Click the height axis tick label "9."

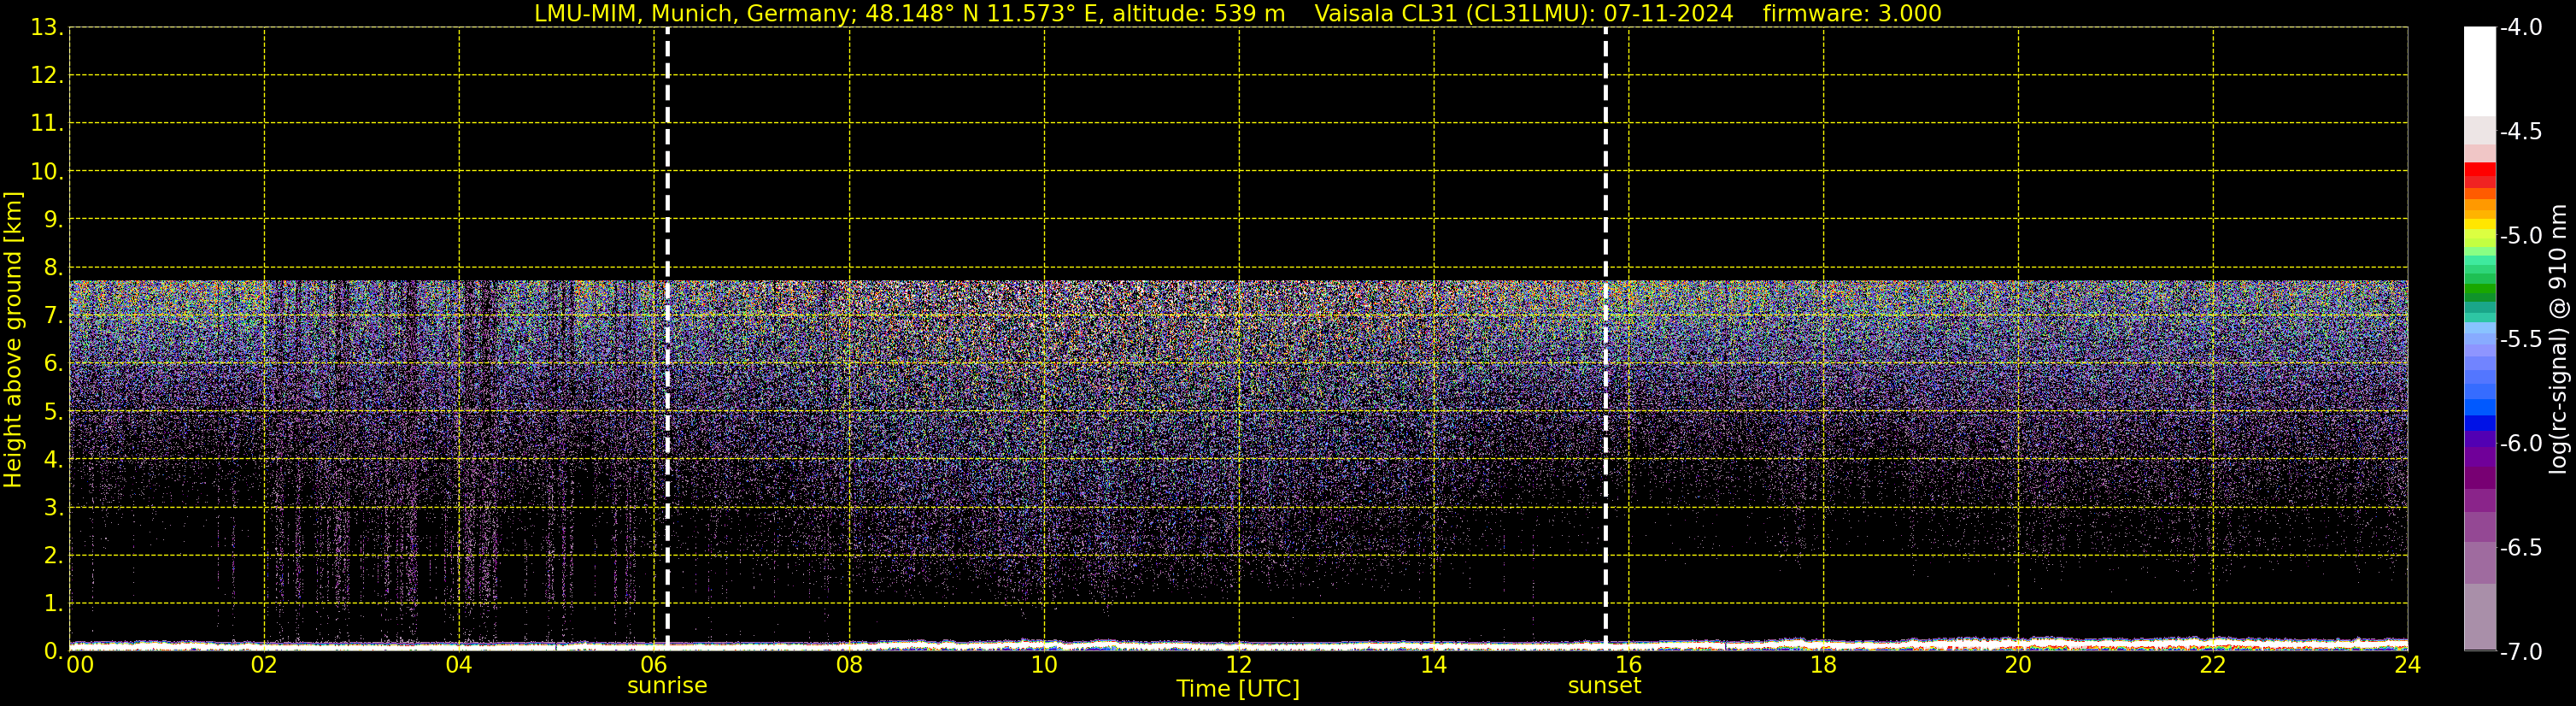(x=53, y=219)
